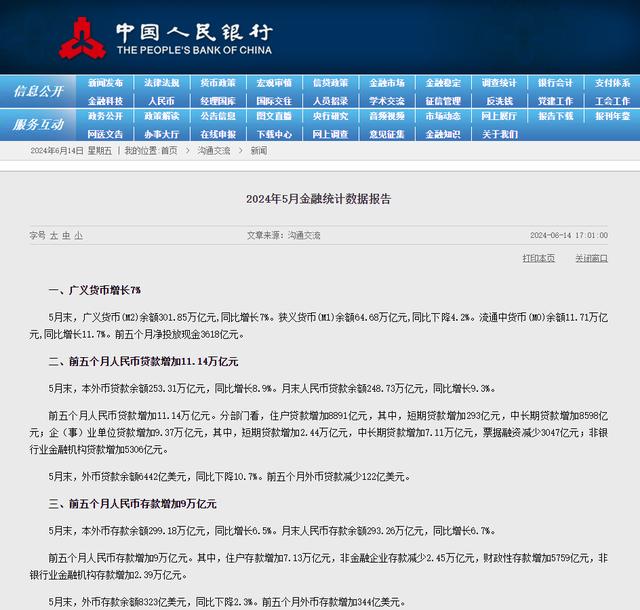Go to 网上调查 page
The image size is (640, 610).
point(331,134)
